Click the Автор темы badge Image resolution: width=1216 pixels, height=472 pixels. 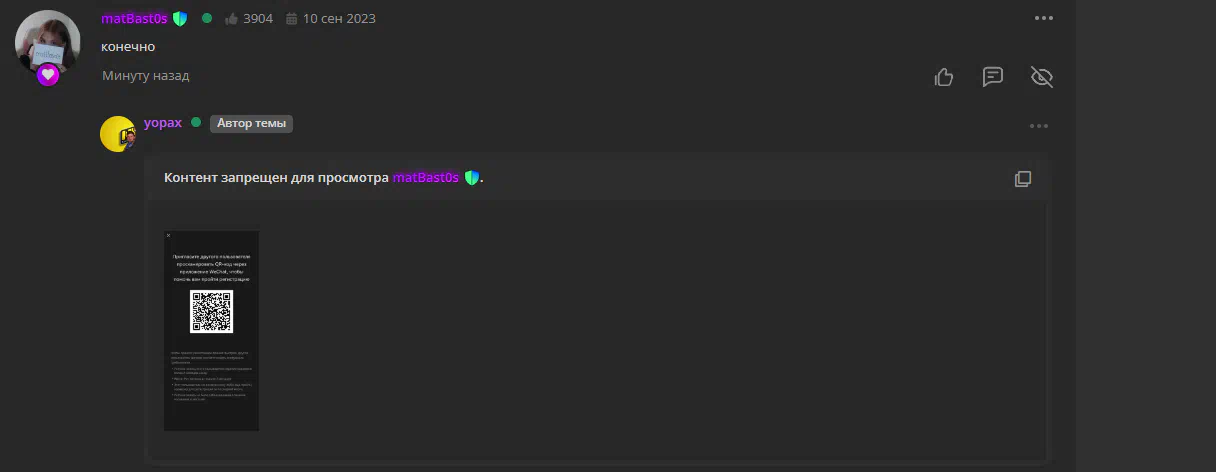click(x=251, y=124)
